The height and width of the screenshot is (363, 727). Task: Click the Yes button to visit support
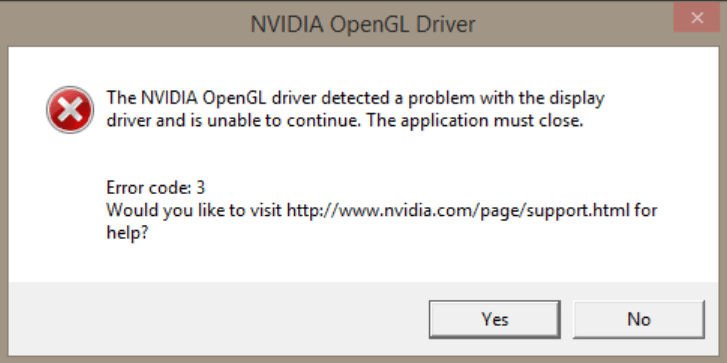coord(495,319)
